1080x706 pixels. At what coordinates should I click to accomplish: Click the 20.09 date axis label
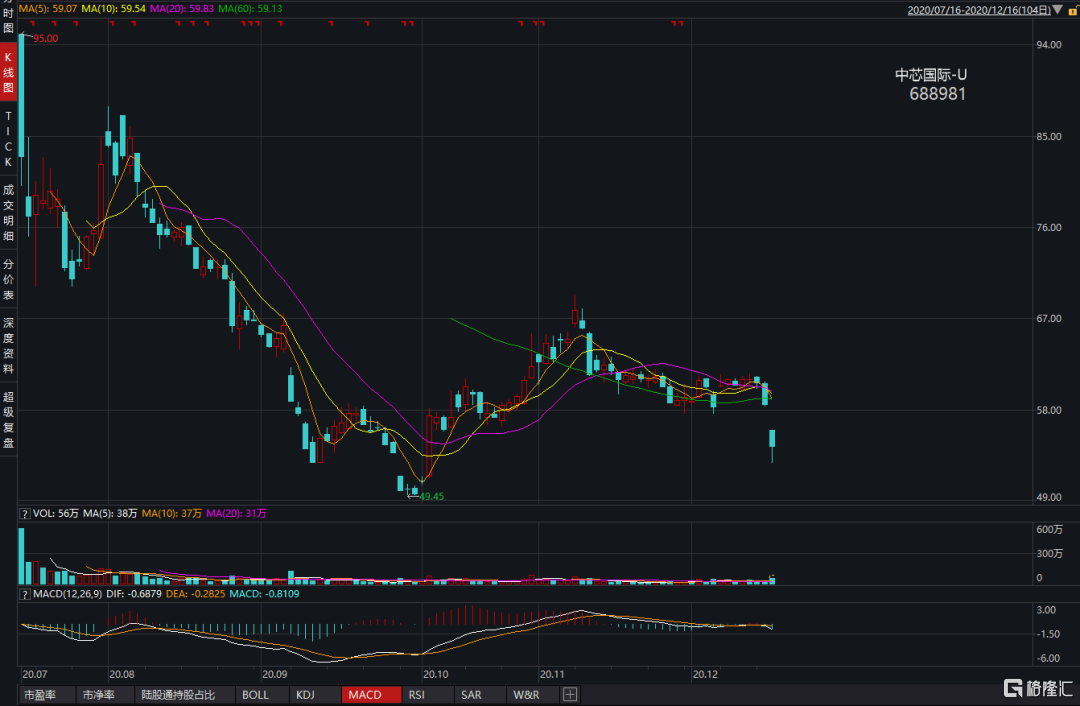(x=275, y=674)
